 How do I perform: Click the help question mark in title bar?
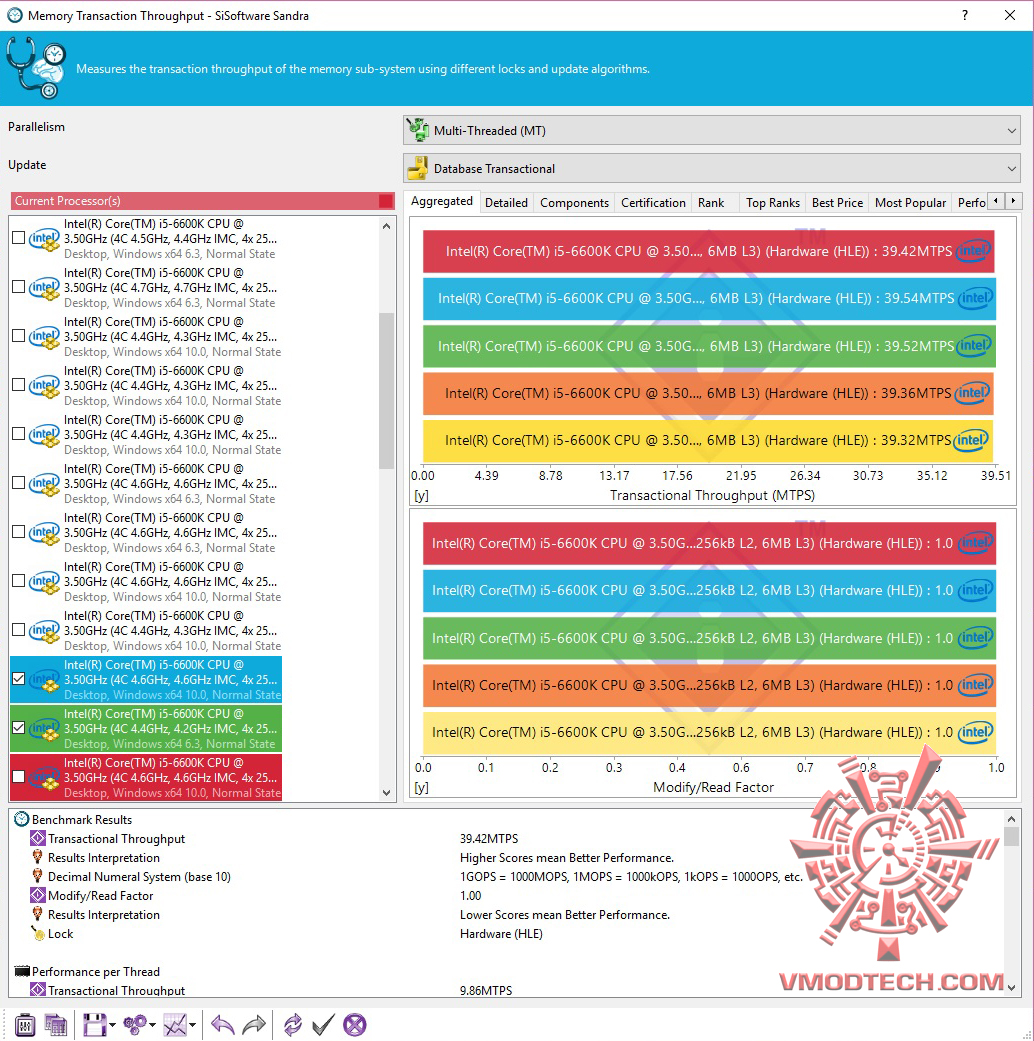click(x=965, y=15)
